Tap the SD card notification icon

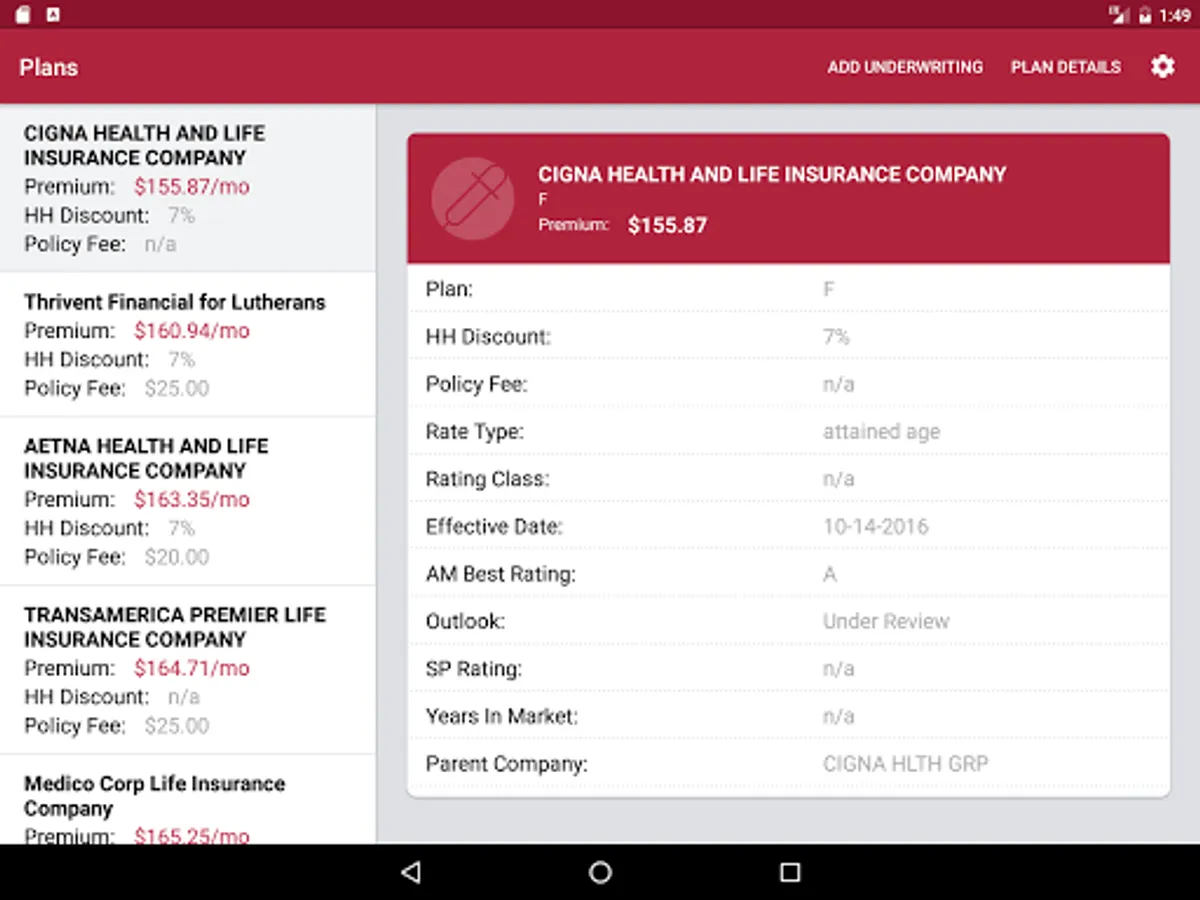click(x=22, y=14)
